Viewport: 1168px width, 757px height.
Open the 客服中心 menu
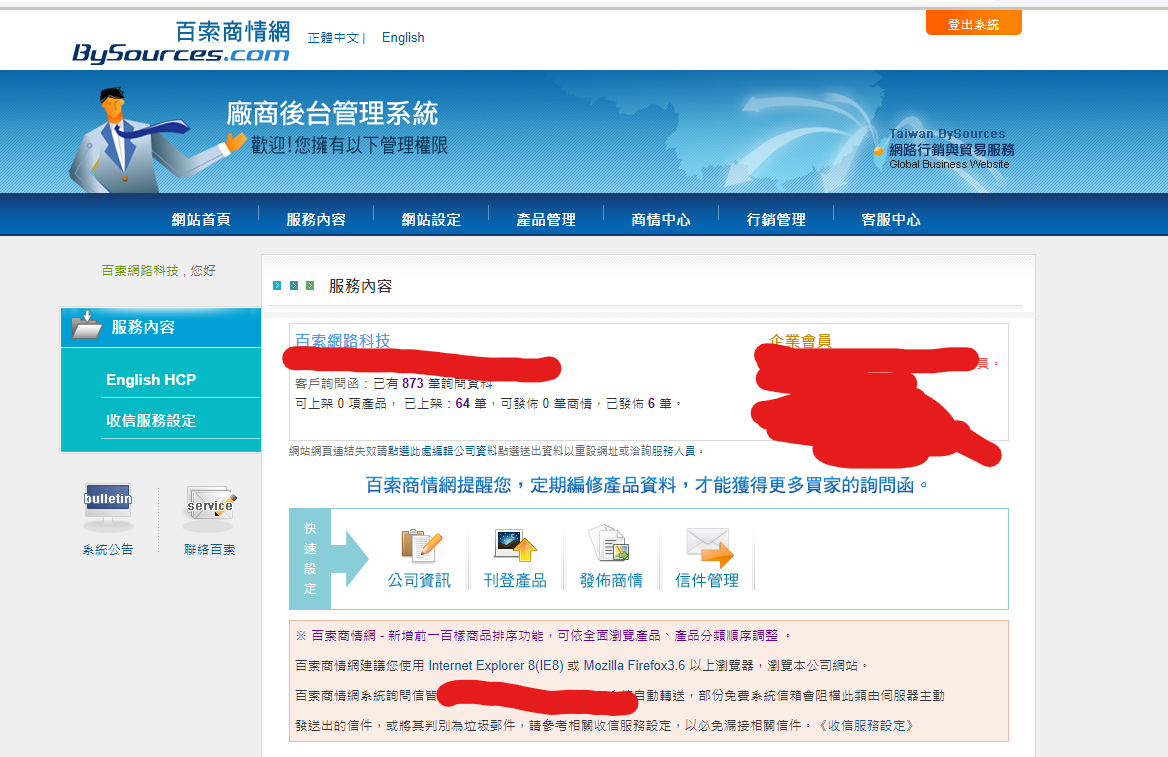tap(891, 220)
